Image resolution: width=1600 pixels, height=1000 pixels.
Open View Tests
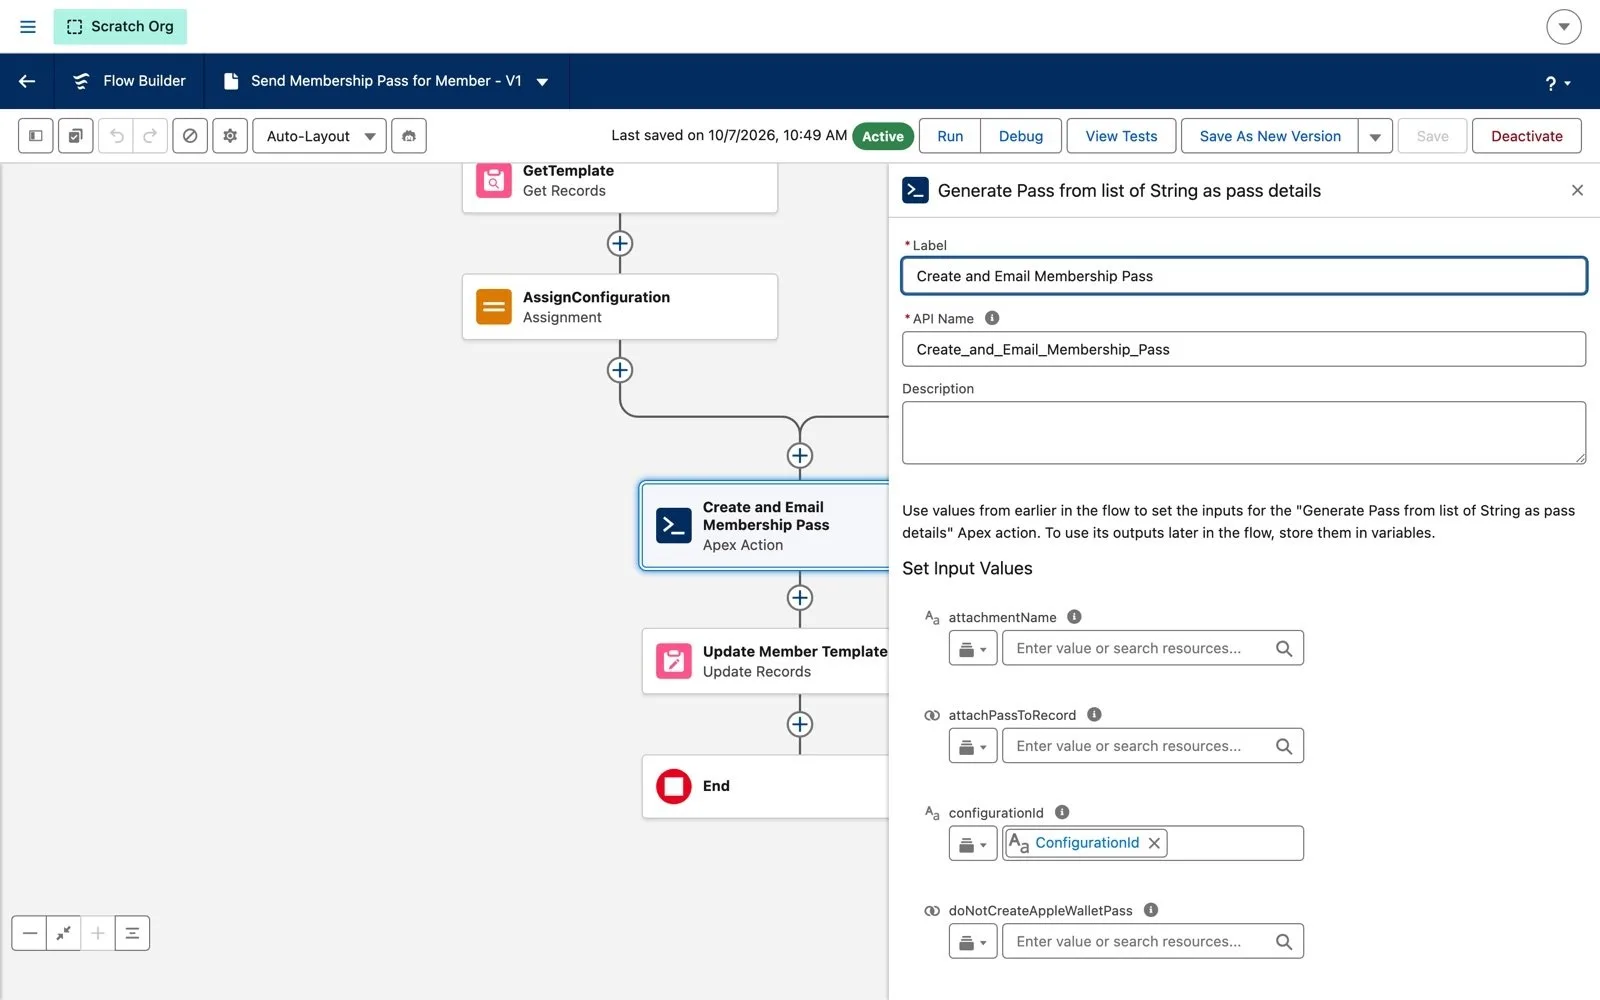[1121, 136]
